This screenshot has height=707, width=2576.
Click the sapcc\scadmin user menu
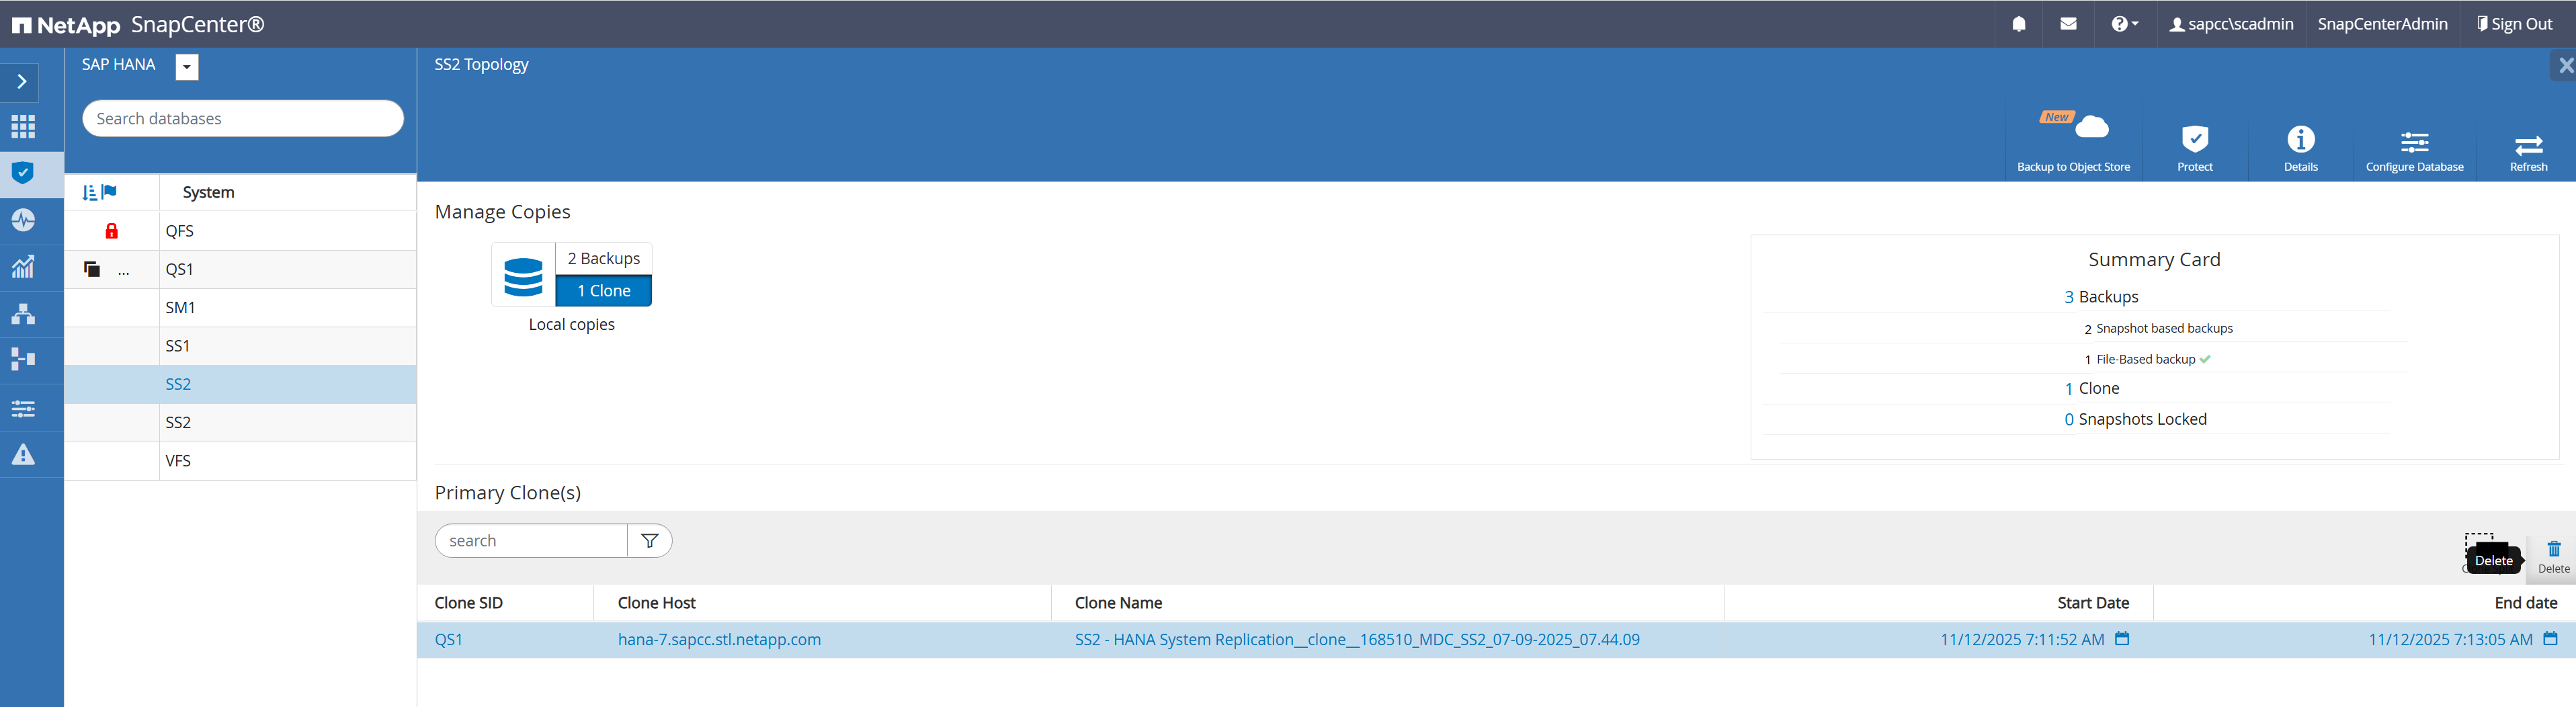(x=2231, y=24)
